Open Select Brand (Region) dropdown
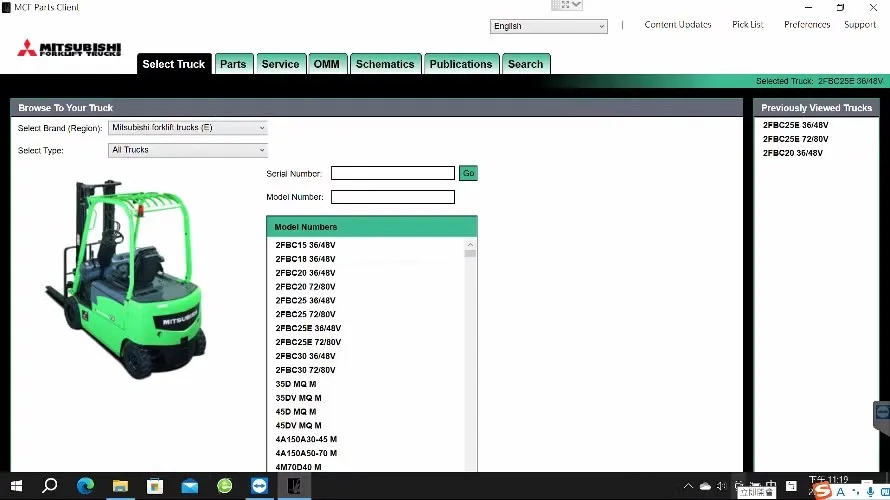 [x=187, y=128]
